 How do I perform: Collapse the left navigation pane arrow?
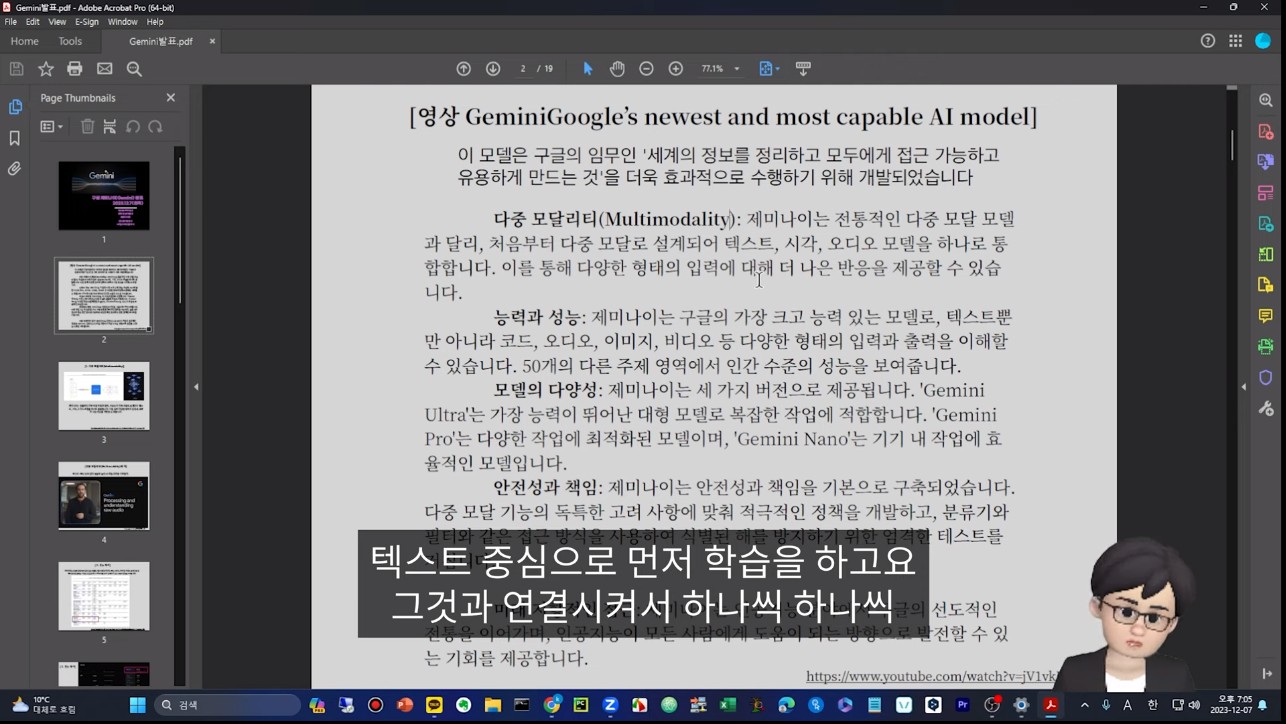tap(196, 387)
